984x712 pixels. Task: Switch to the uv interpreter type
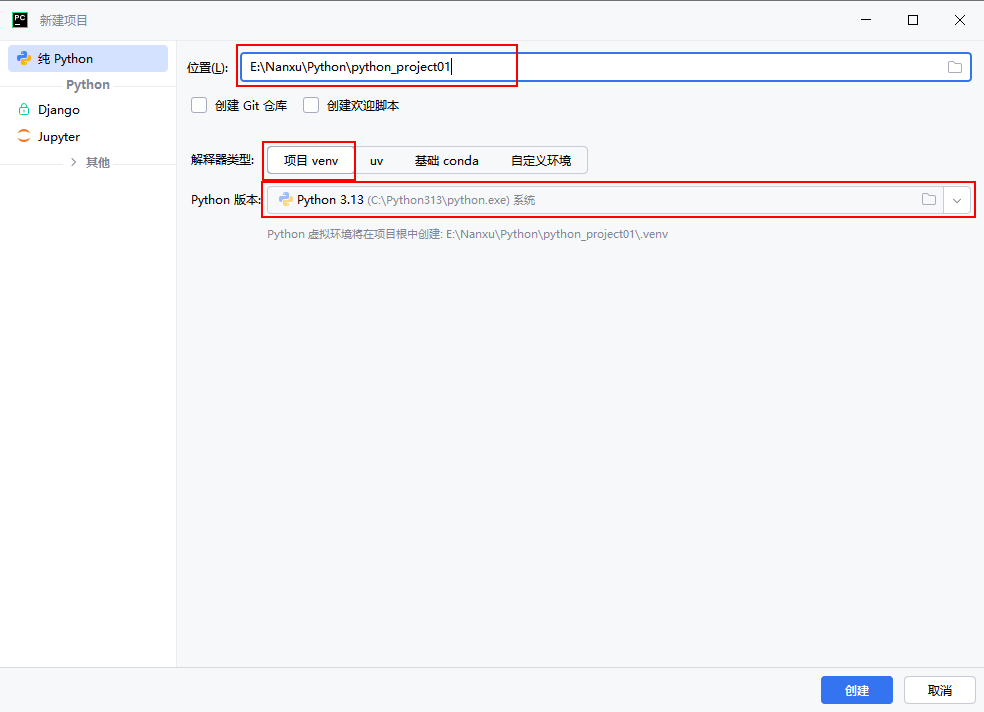click(376, 160)
